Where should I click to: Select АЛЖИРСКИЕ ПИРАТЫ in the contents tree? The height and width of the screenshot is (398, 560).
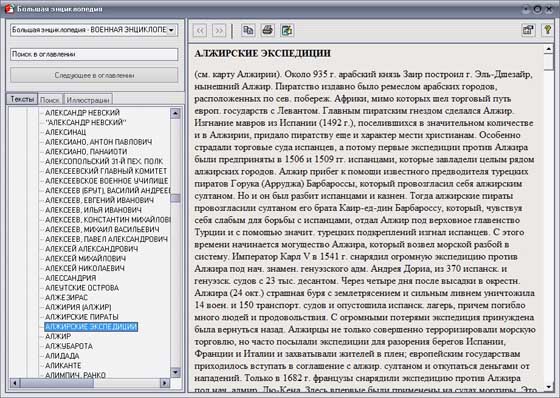[82, 317]
